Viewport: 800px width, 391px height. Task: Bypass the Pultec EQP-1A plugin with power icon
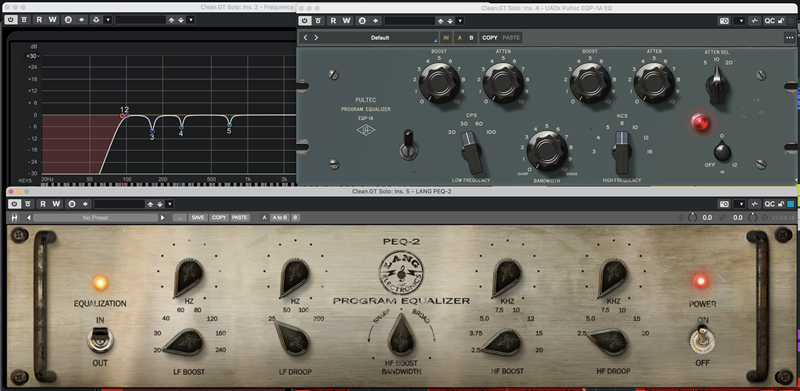pyautogui.click(x=305, y=21)
